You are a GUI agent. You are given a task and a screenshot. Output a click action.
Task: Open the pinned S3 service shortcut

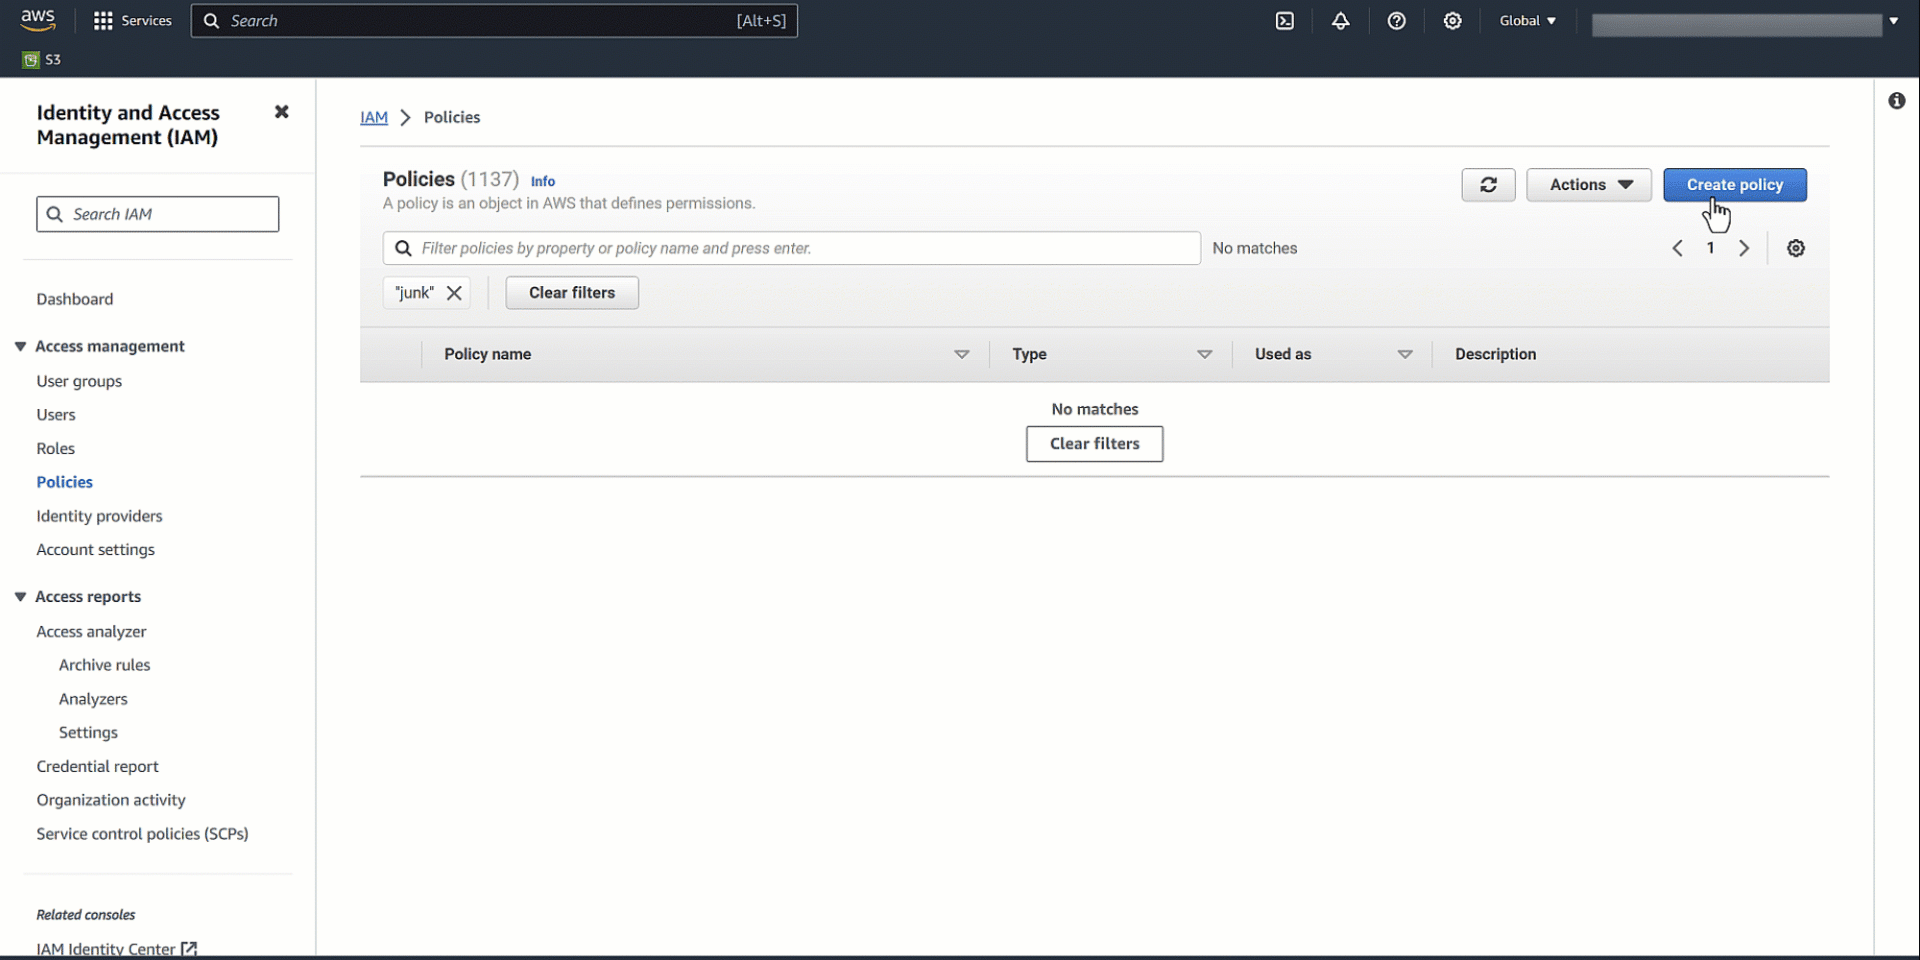(x=41, y=59)
